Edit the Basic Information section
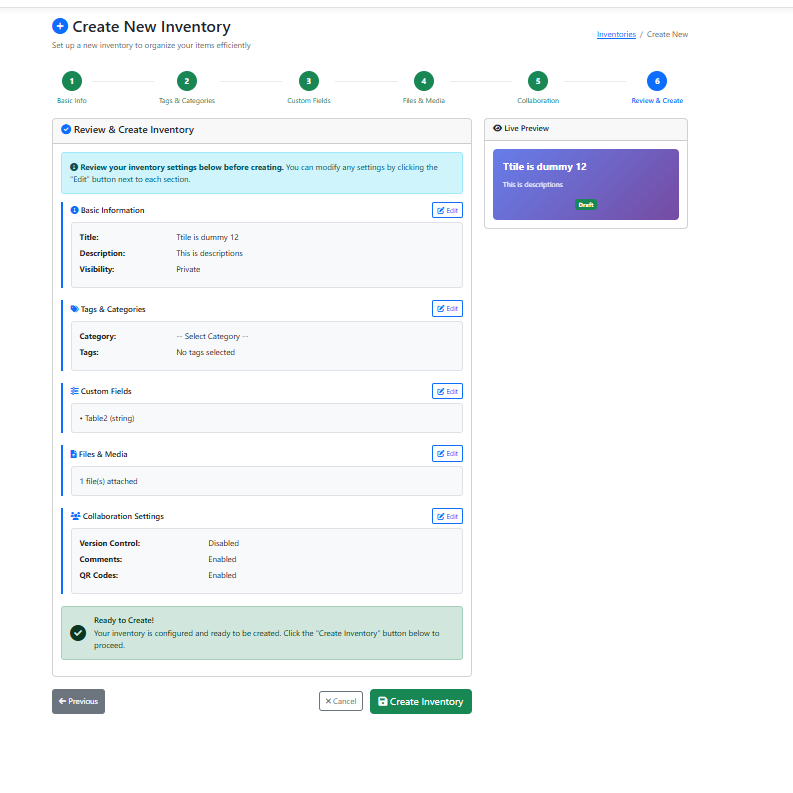The height and width of the screenshot is (793, 793). (x=447, y=210)
